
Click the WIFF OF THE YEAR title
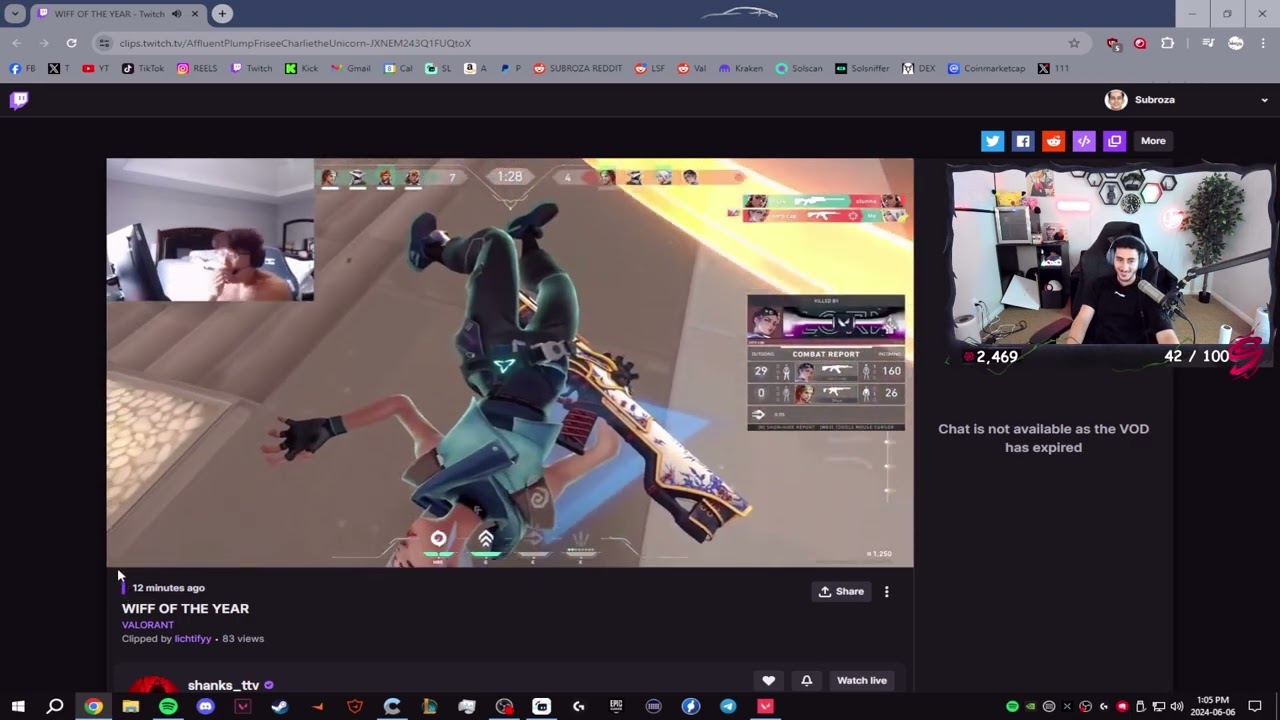(x=185, y=608)
